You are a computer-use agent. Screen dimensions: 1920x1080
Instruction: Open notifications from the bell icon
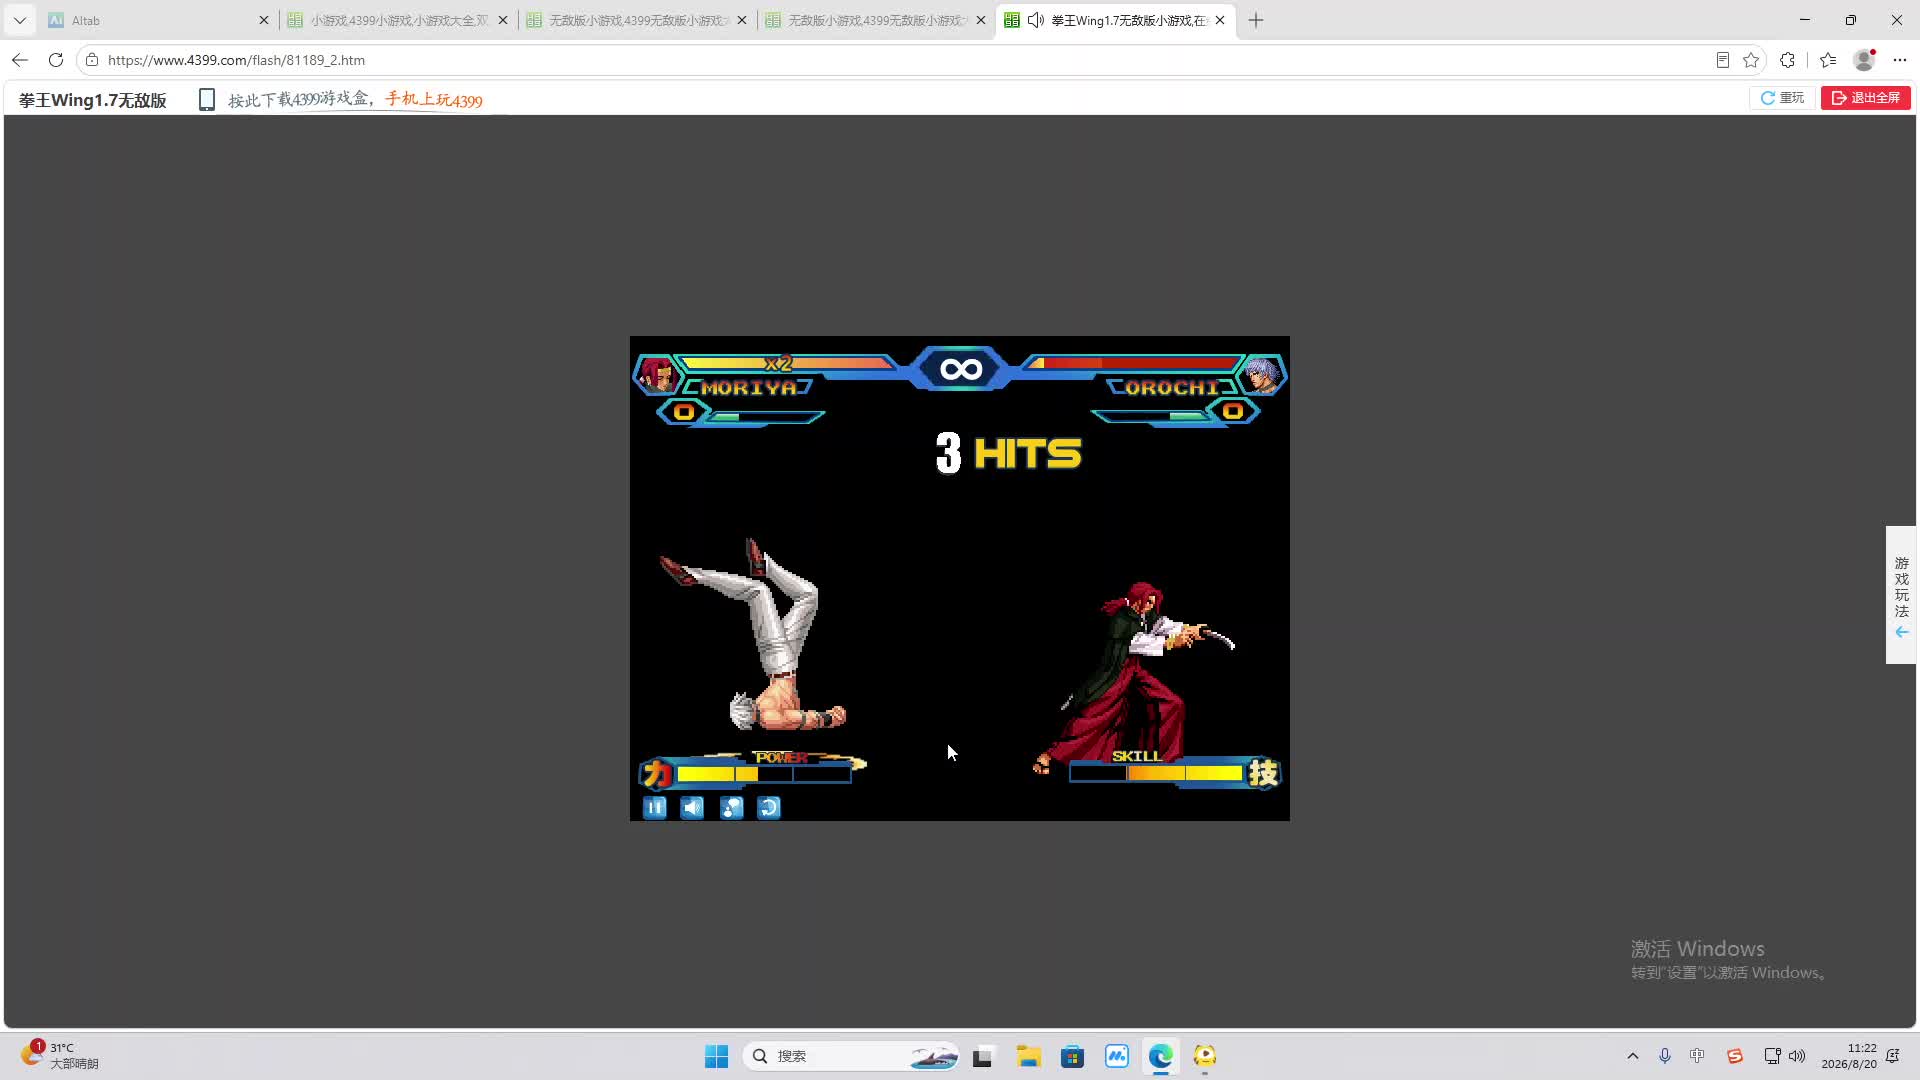pos(1893,1056)
